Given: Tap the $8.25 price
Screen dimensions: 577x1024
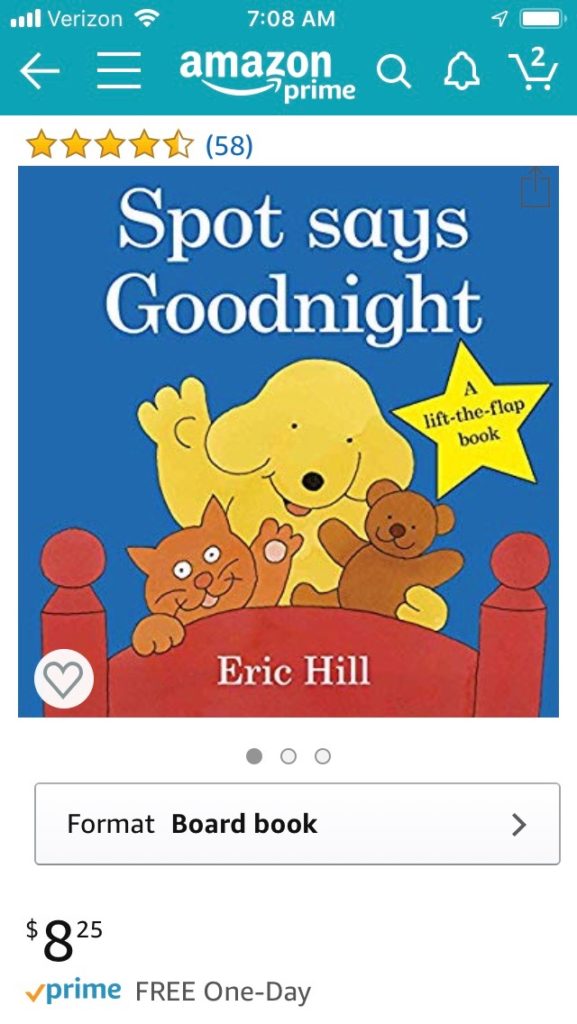Looking at the screenshot, I should click(64, 940).
